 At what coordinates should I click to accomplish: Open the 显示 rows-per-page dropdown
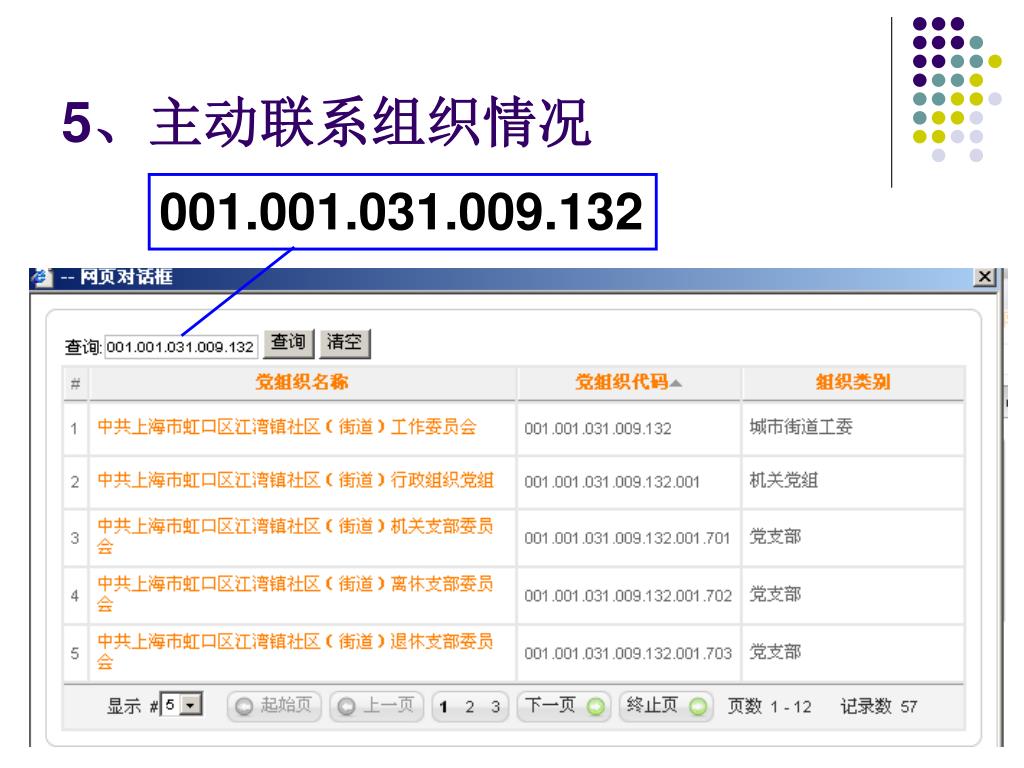click(182, 705)
